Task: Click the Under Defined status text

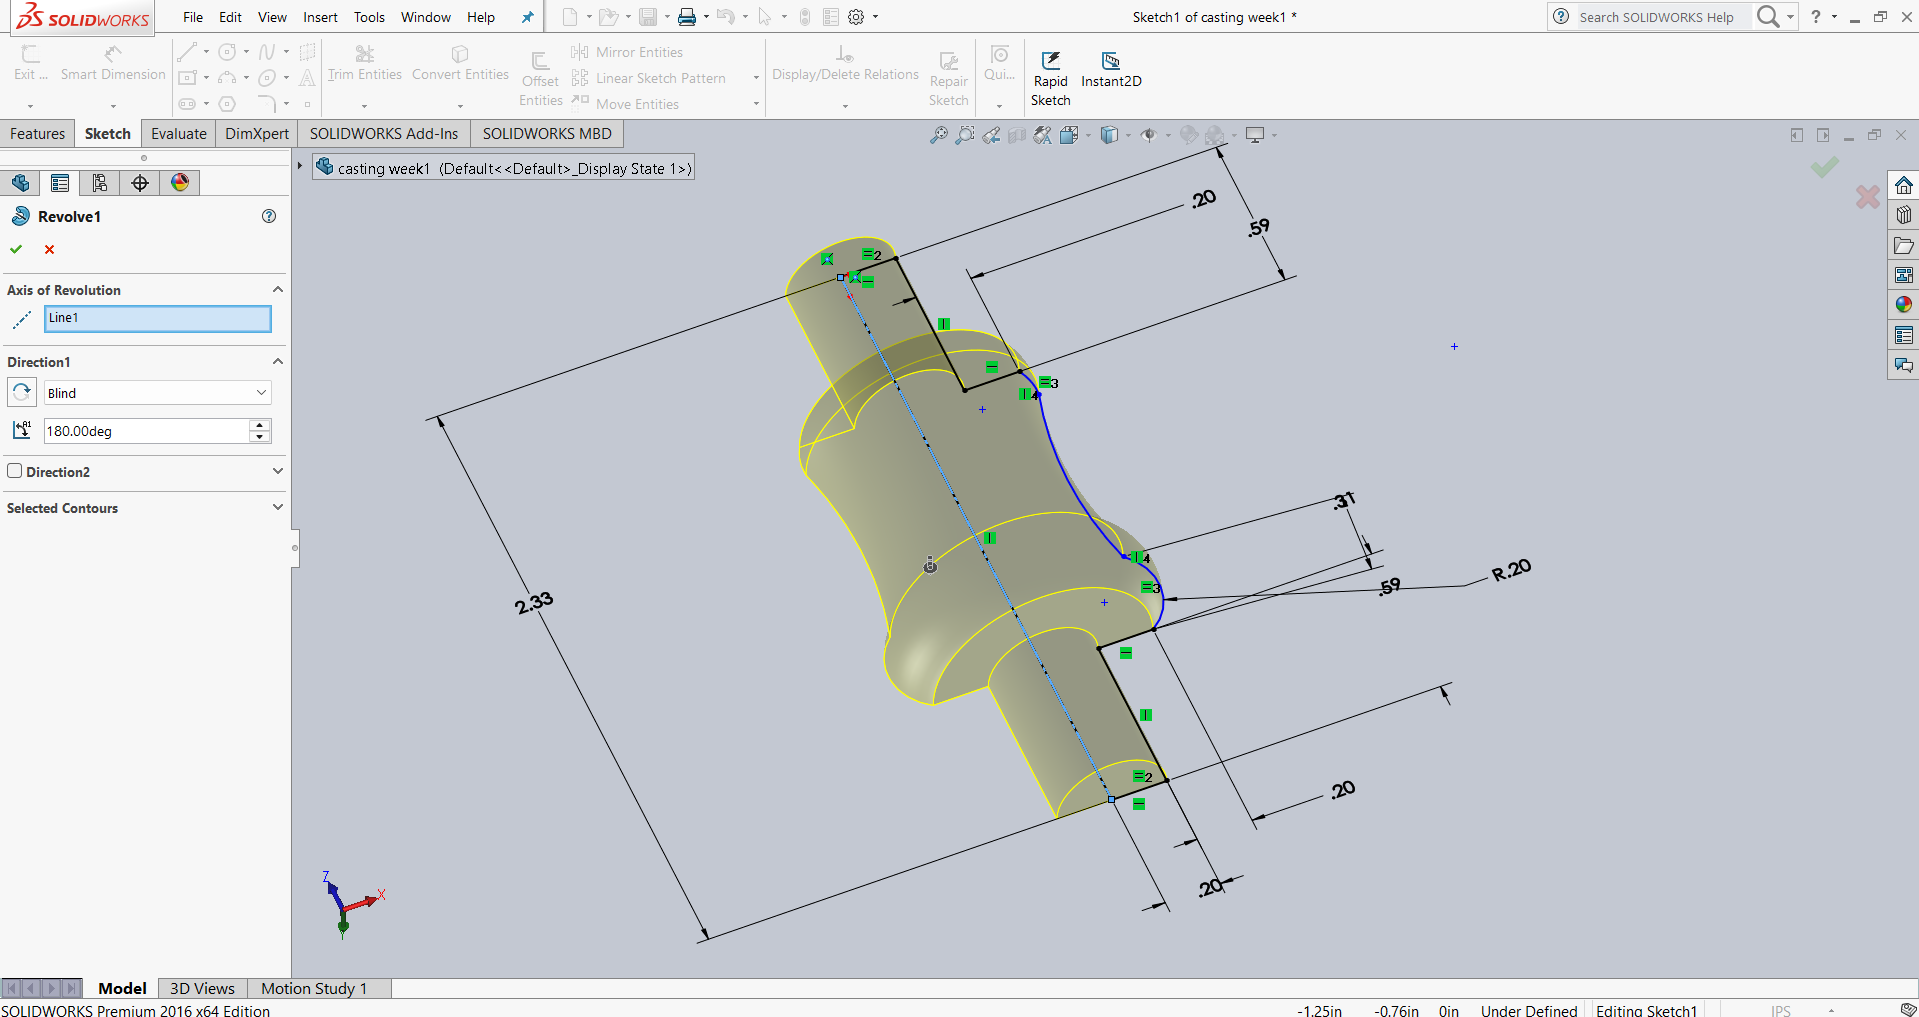Action: click(1529, 1011)
